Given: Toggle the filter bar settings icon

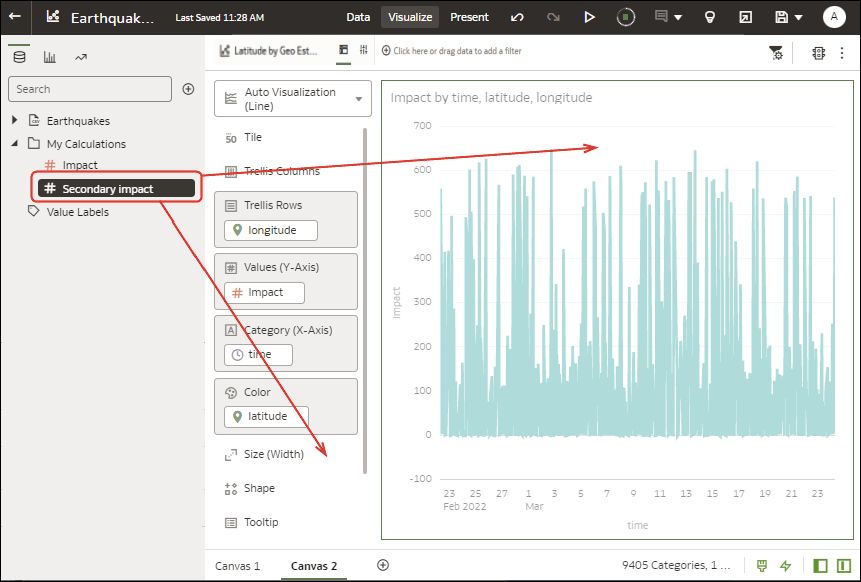Looking at the screenshot, I should (x=775, y=53).
